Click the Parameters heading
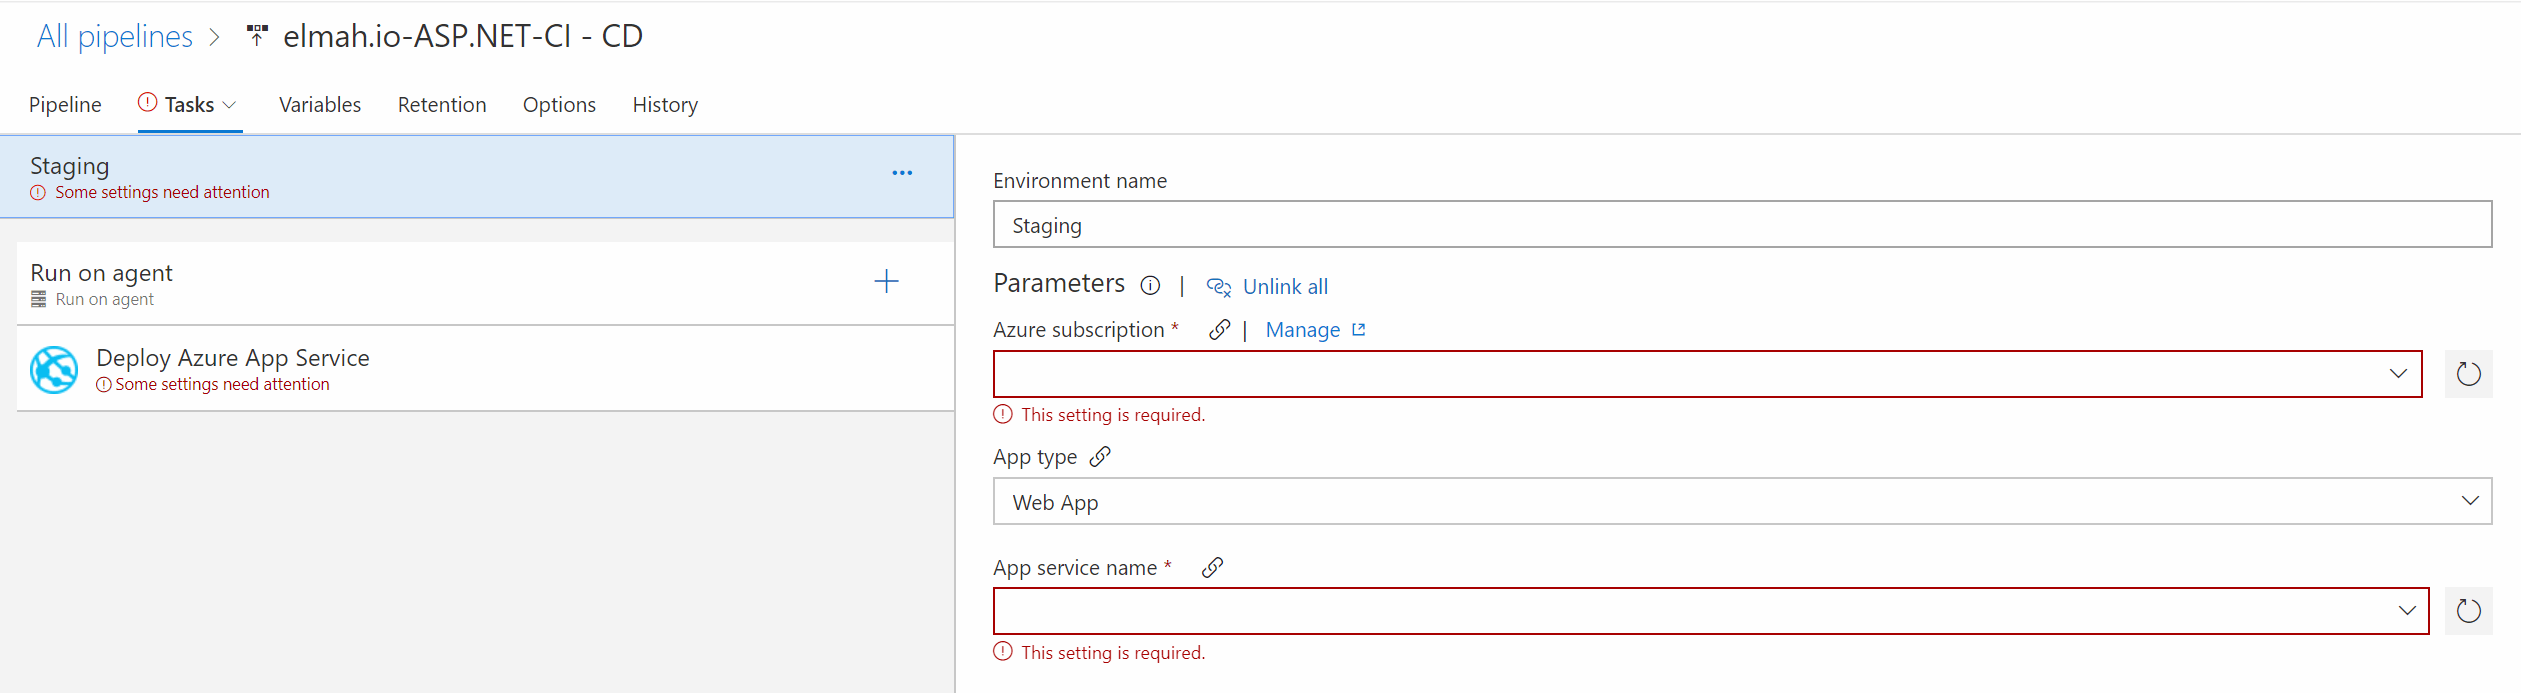The width and height of the screenshot is (2521, 693). (x=1059, y=284)
